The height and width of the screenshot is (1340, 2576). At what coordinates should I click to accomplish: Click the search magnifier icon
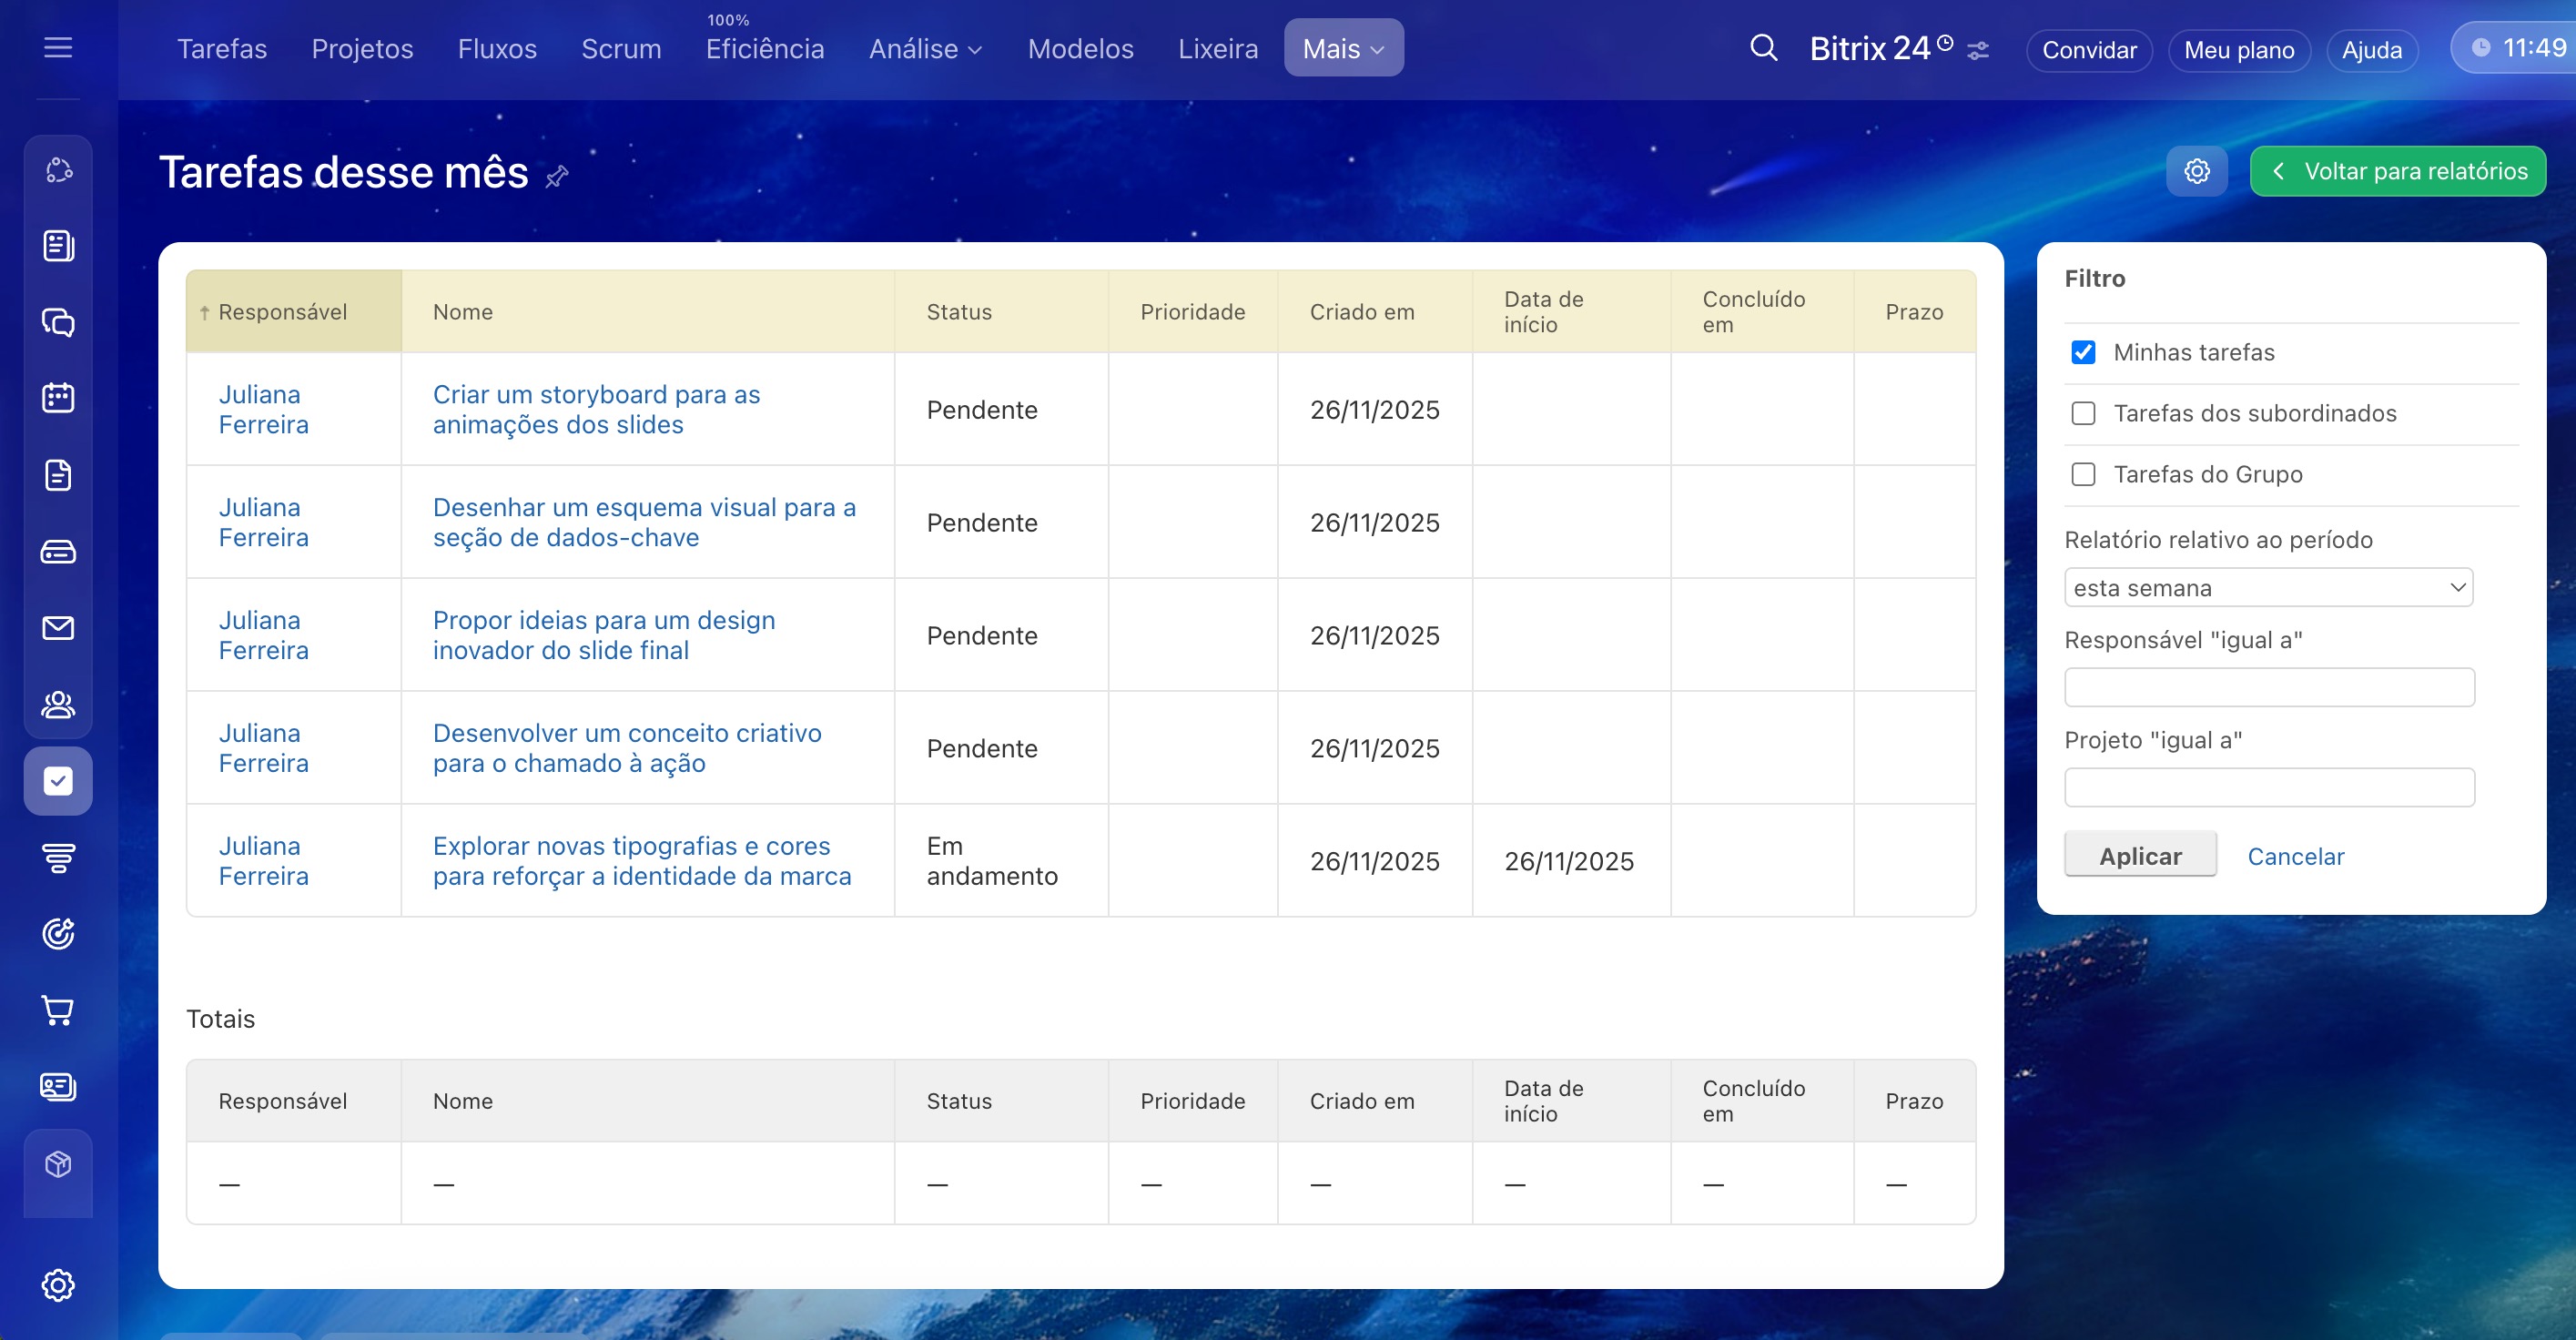[1763, 48]
